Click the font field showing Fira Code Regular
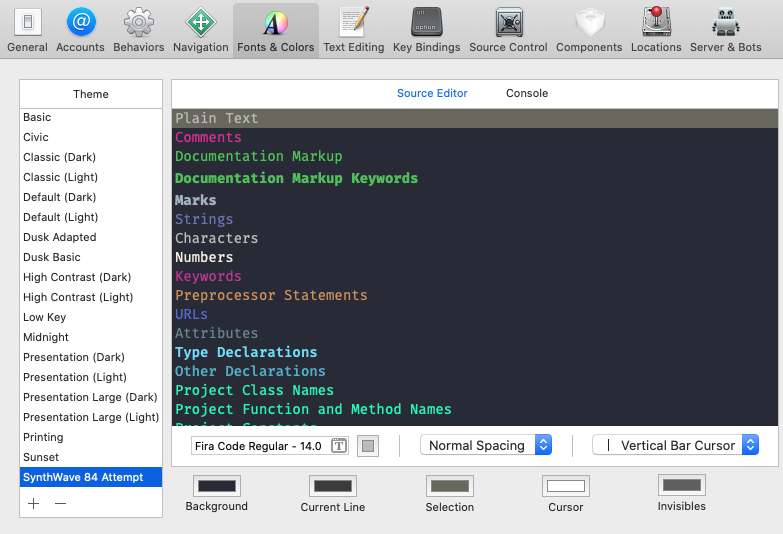 270,446
